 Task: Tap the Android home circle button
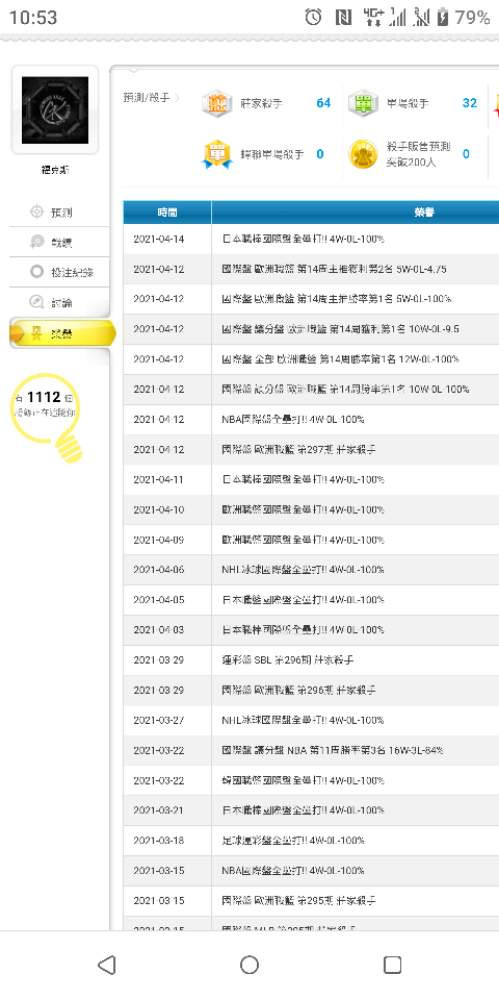click(250, 964)
